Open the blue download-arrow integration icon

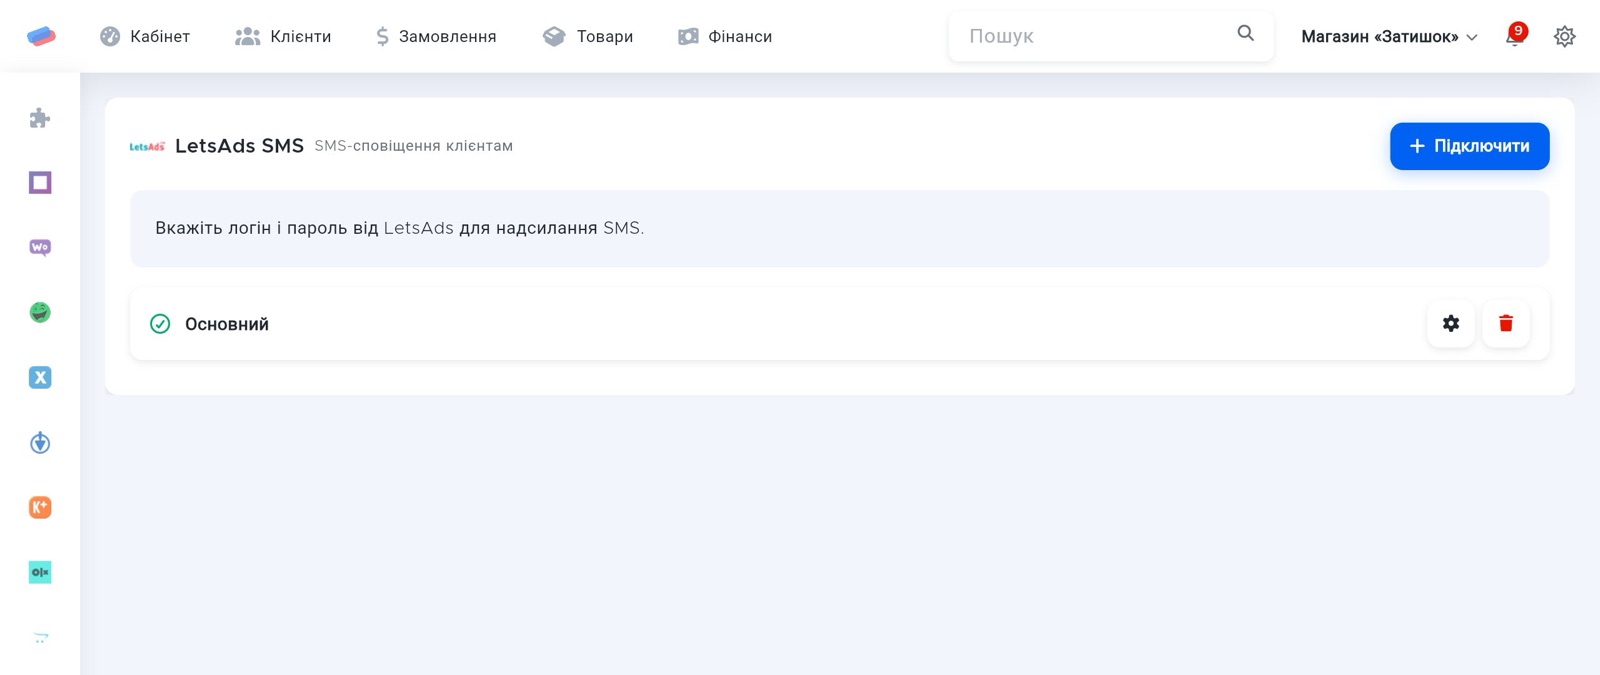click(x=40, y=443)
